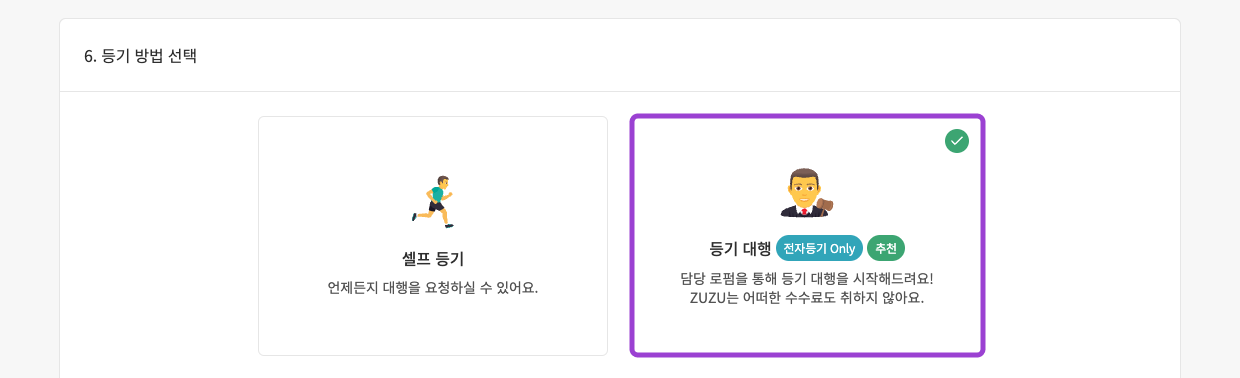Select the 등기 대행 option card
Screen dimensions: 1240x378
coord(807,235)
